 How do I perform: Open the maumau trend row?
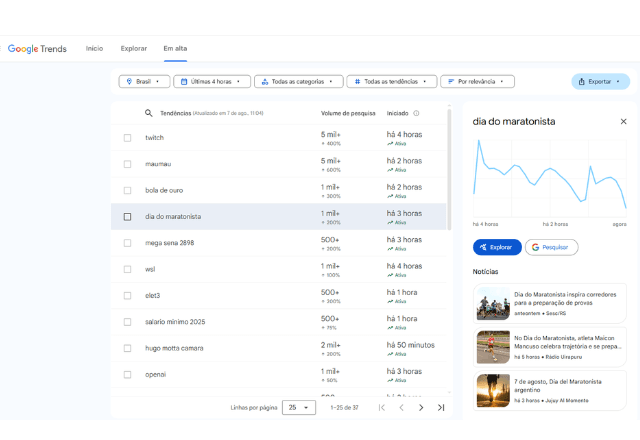[x=279, y=164]
